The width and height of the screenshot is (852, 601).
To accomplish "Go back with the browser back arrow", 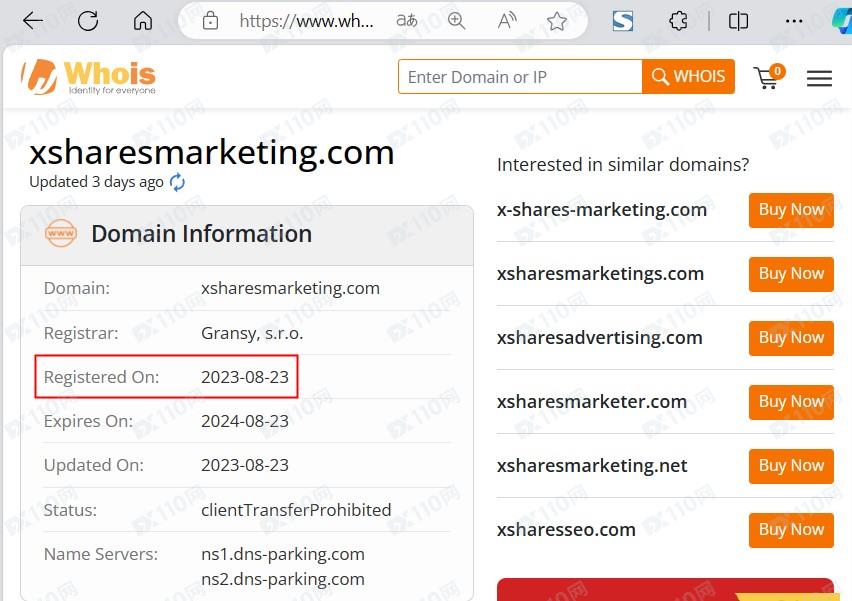I will pos(33,21).
